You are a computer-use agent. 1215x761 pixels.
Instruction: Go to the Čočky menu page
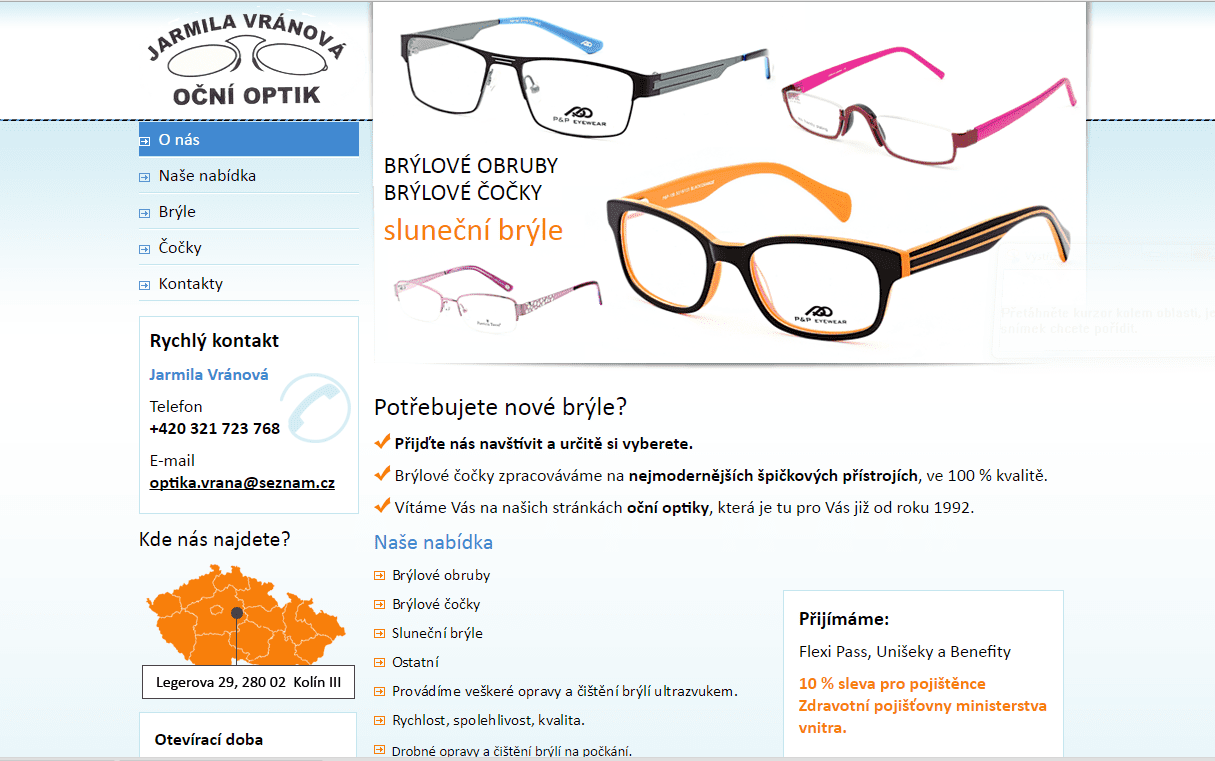[x=249, y=248]
